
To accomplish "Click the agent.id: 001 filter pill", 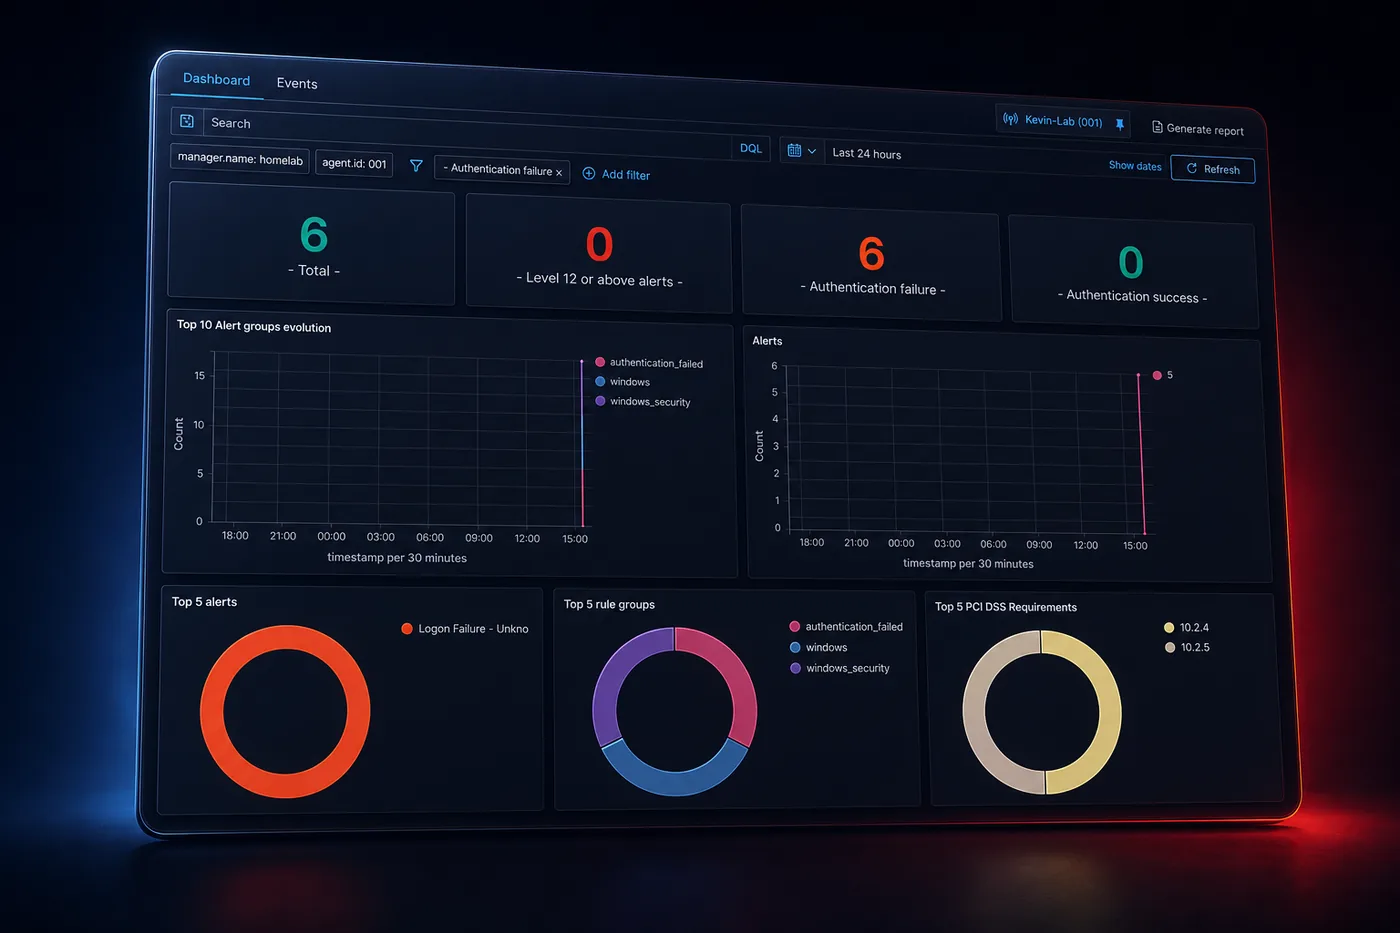I will pos(354,163).
